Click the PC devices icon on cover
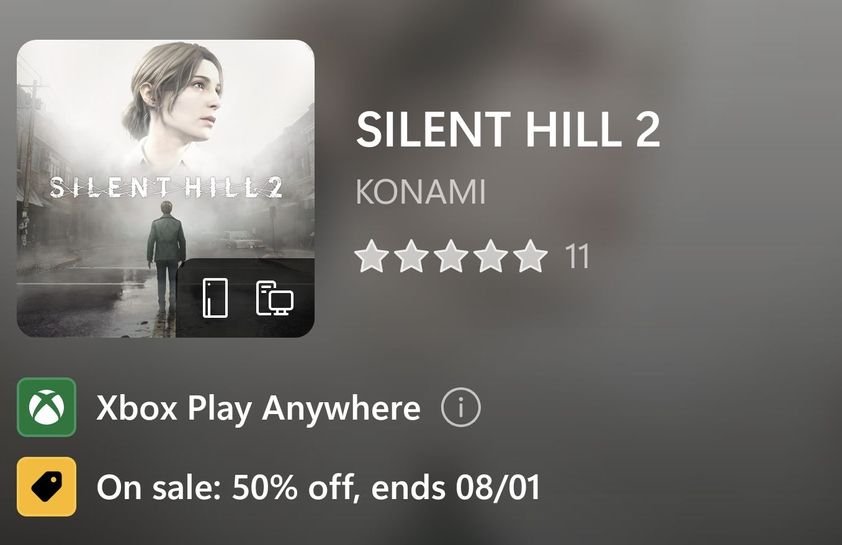This screenshot has height=545, width=842. coord(273,298)
